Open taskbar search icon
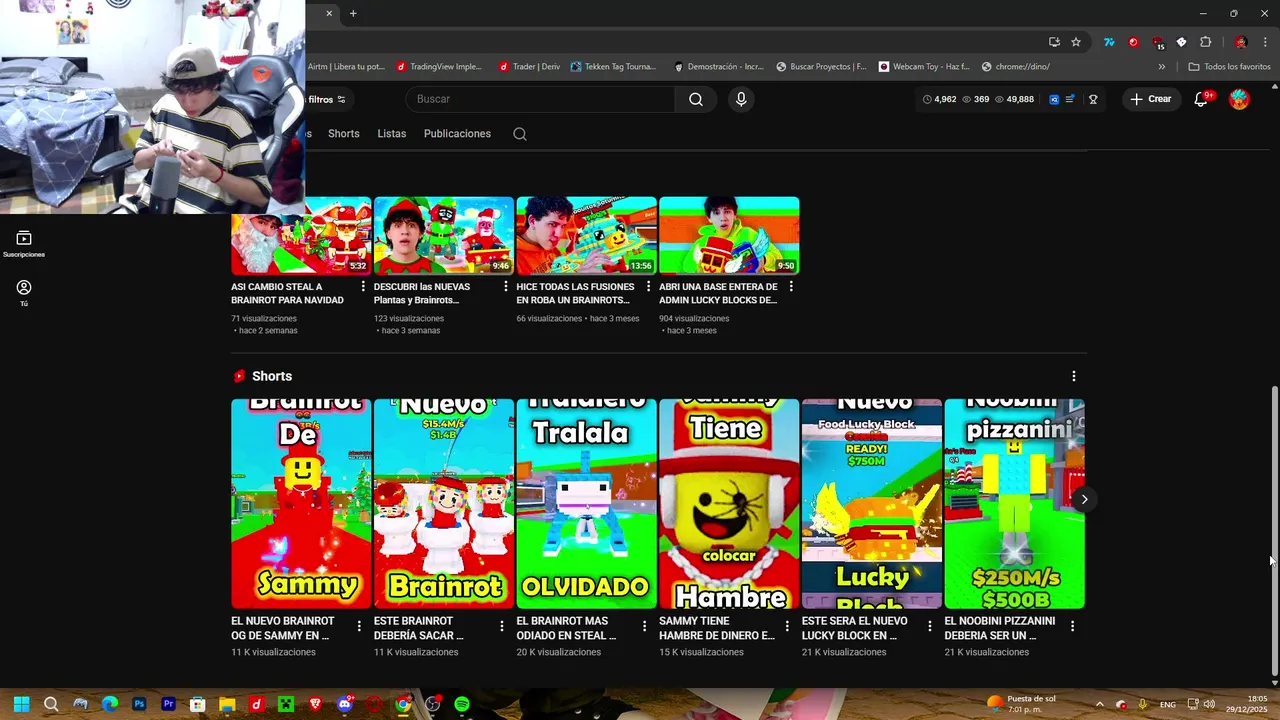Image resolution: width=1280 pixels, height=720 pixels. click(x=51, y=704)
